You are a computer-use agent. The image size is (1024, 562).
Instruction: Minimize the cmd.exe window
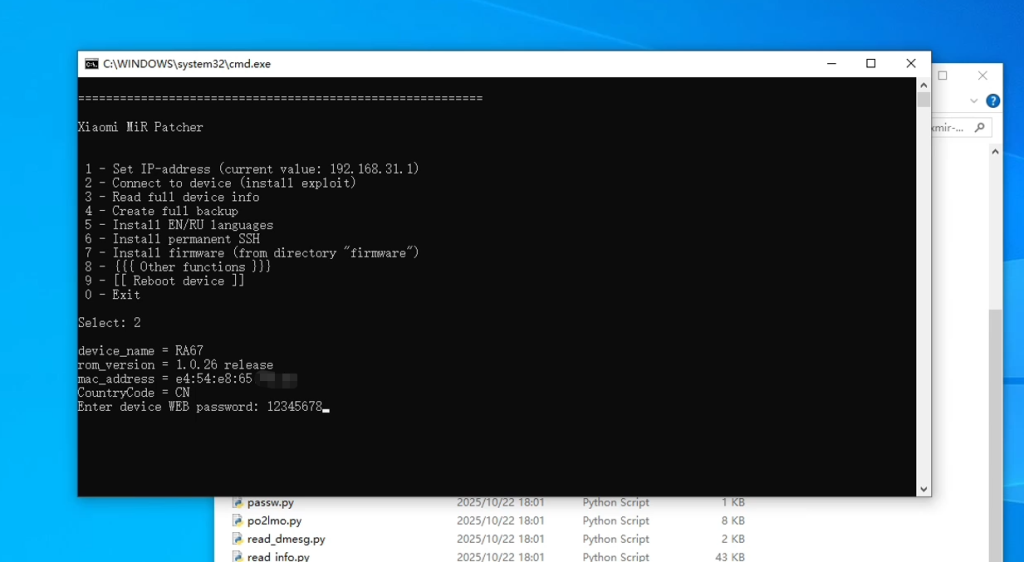831,64
